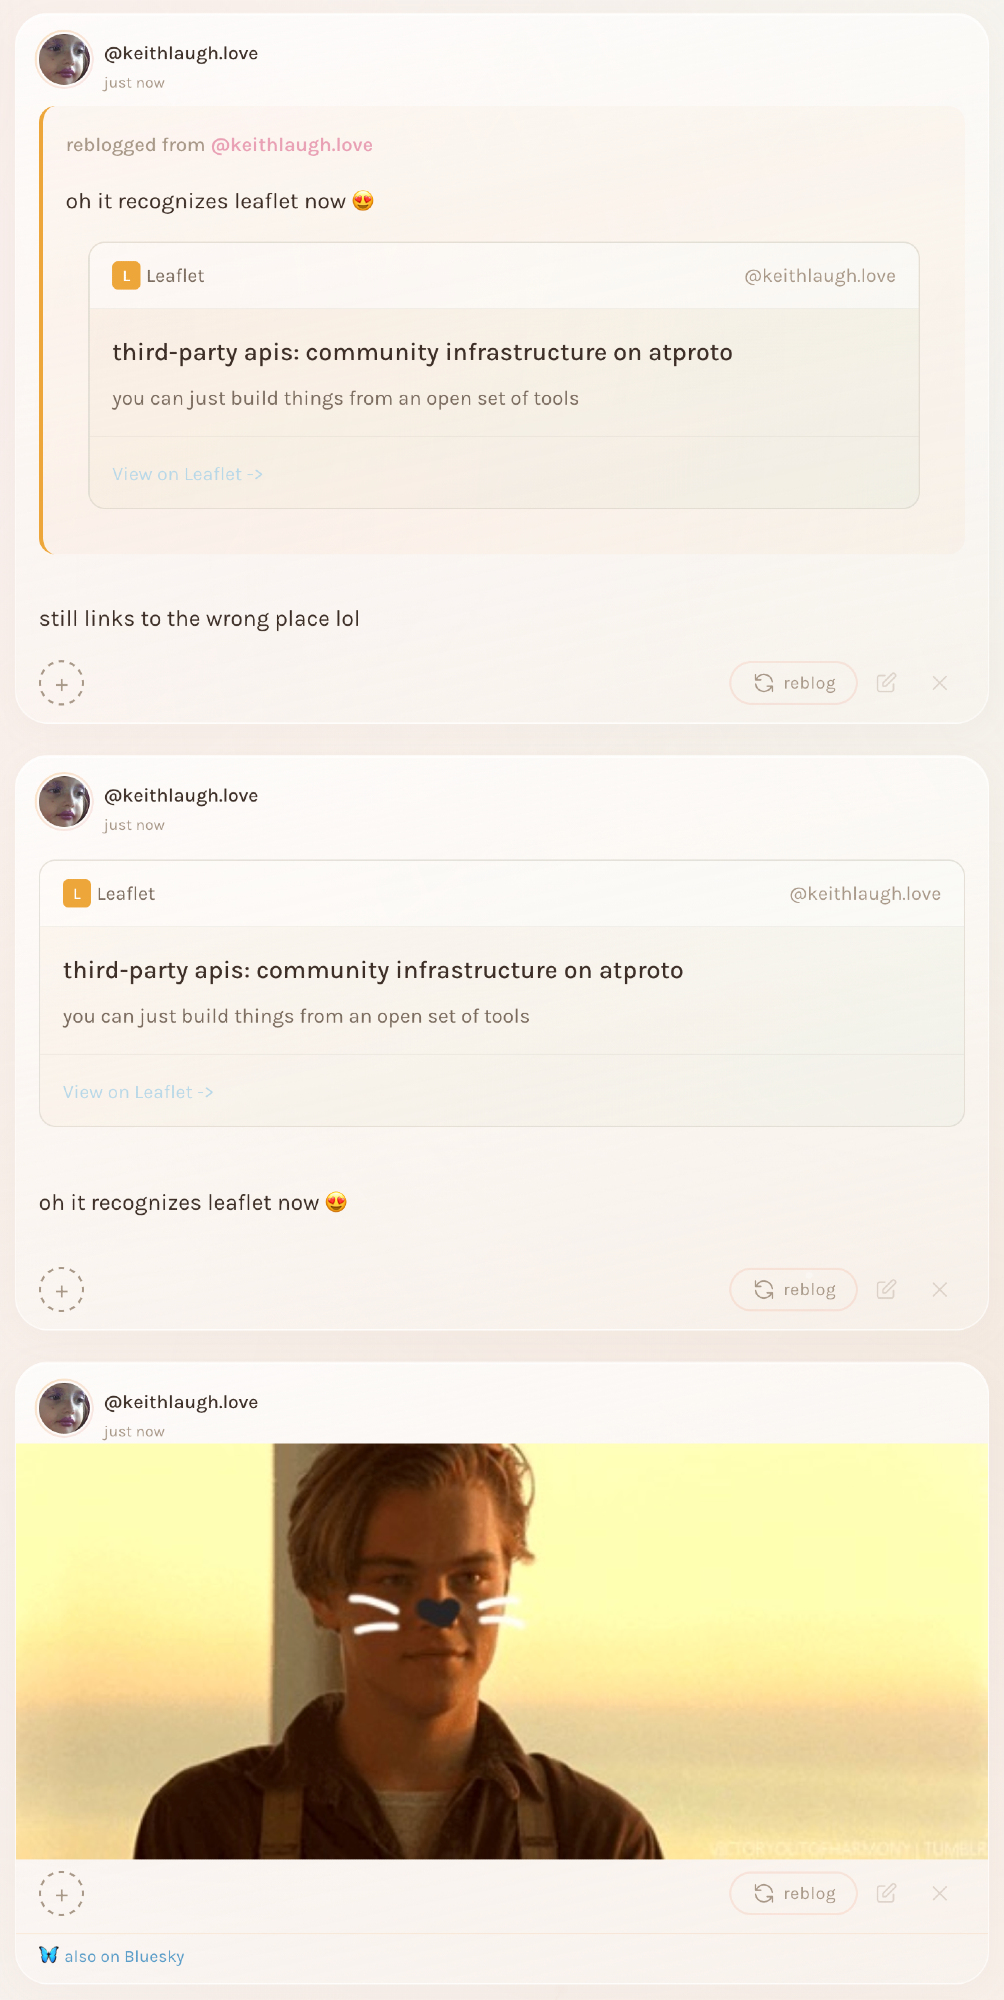Add a reaction to the second post
The width and height of the screenshot is (1004, 2000).
[61, 1290]
